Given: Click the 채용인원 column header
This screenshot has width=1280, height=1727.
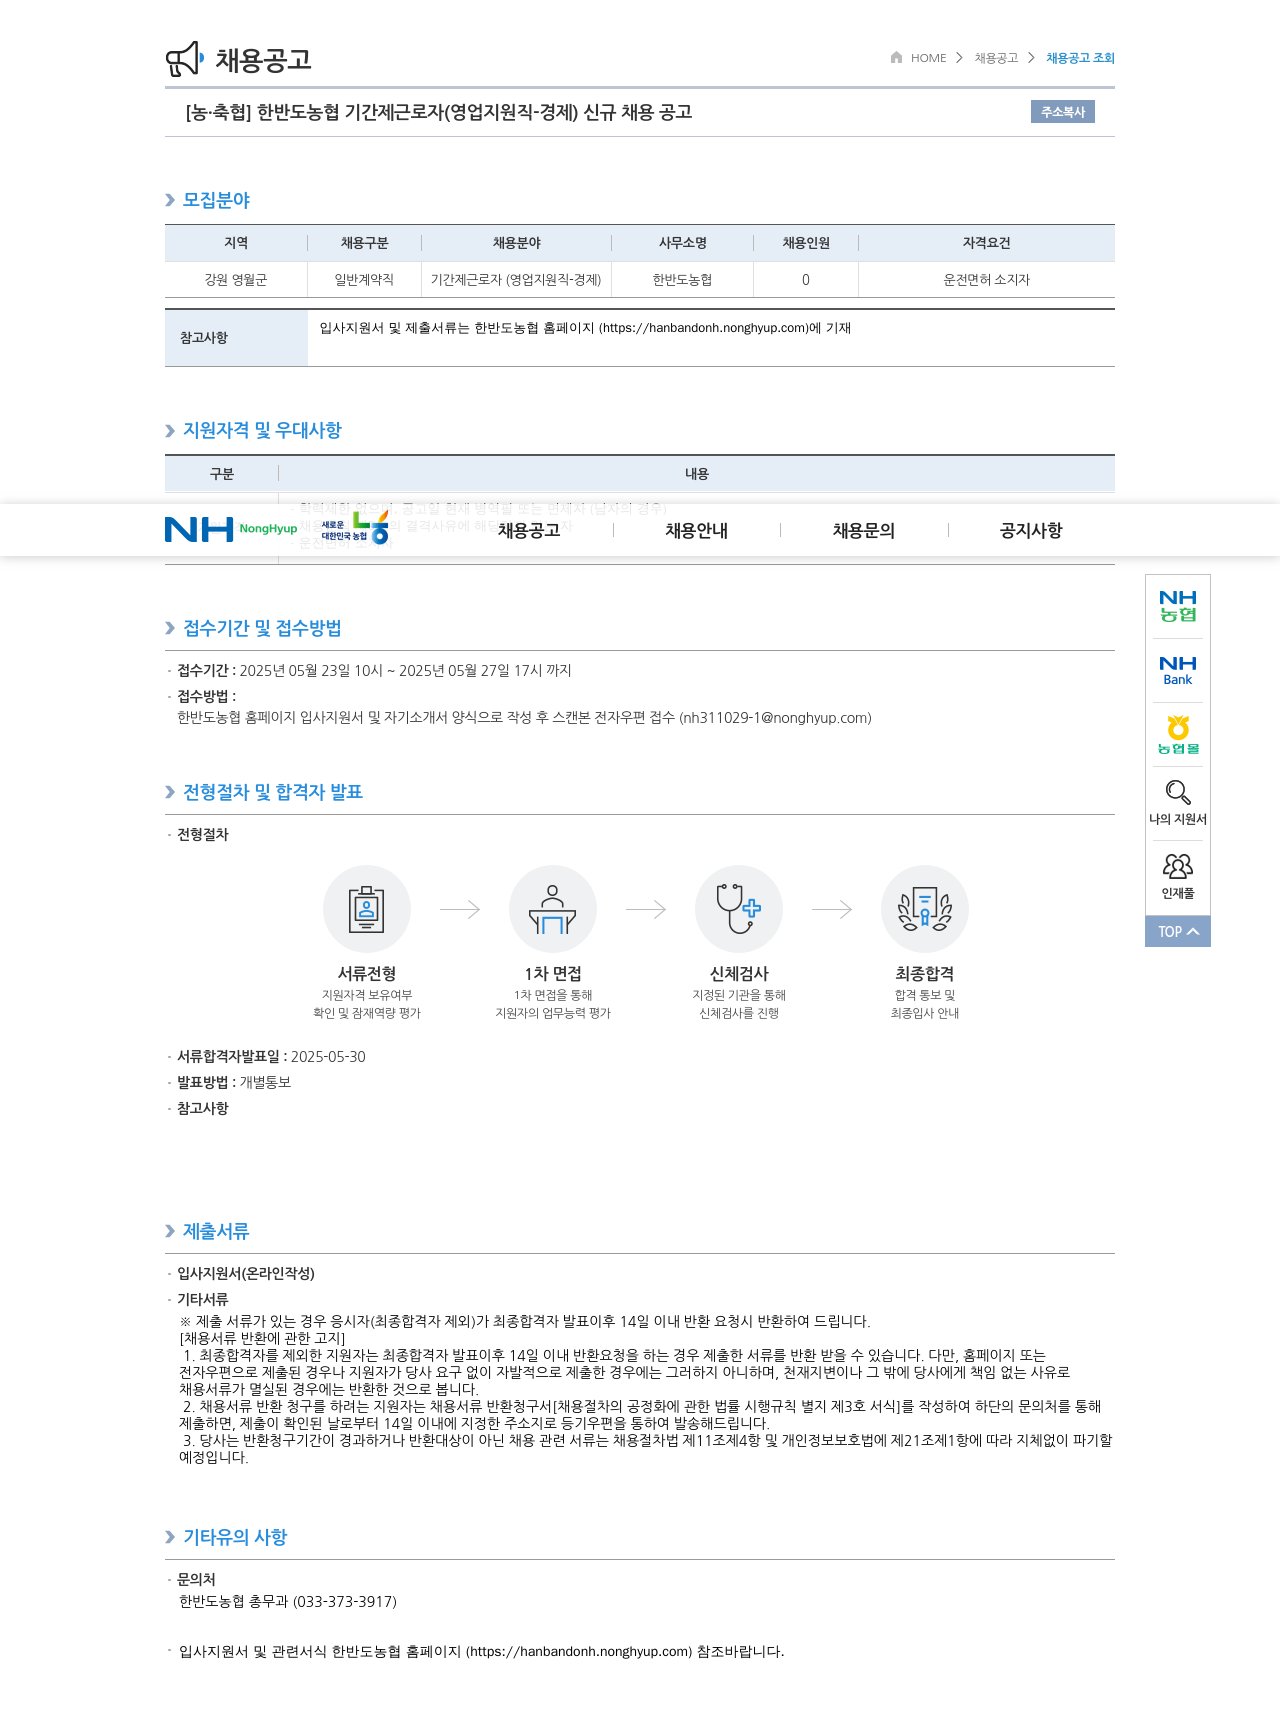Looking at the screenshot, I should (x=806, y=243).
